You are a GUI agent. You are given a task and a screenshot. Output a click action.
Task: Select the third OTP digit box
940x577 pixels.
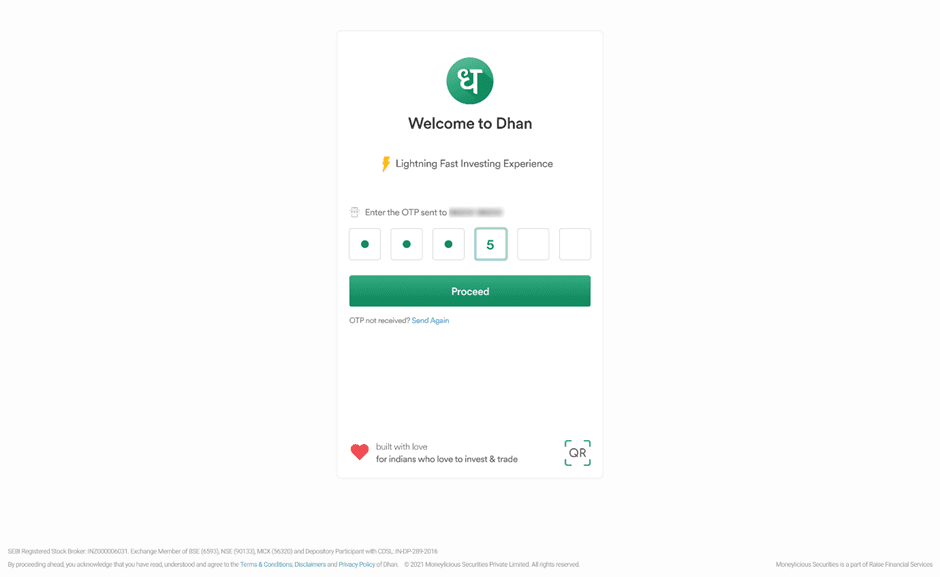(448, 244)
